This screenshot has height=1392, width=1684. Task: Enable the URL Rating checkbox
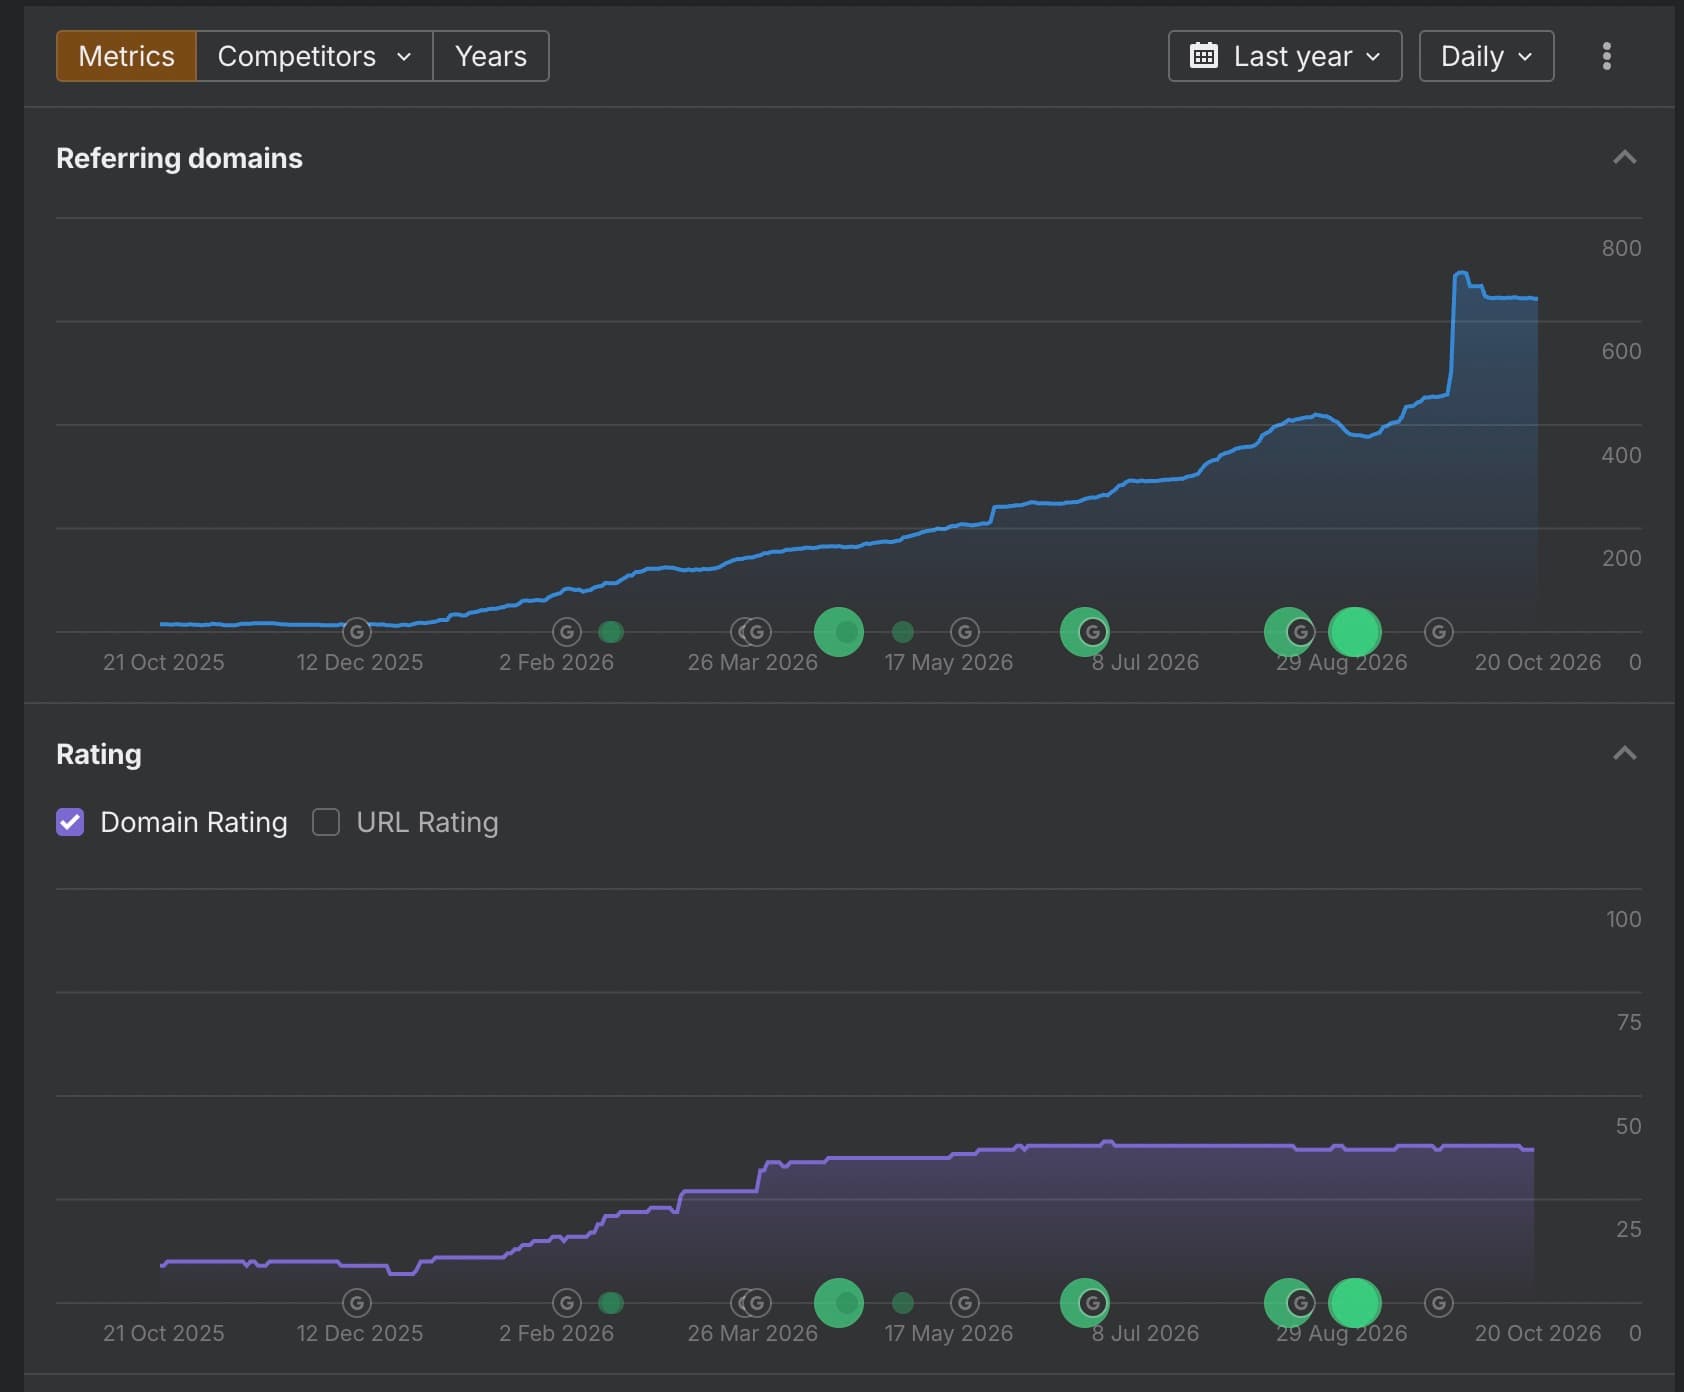(326, 822)
